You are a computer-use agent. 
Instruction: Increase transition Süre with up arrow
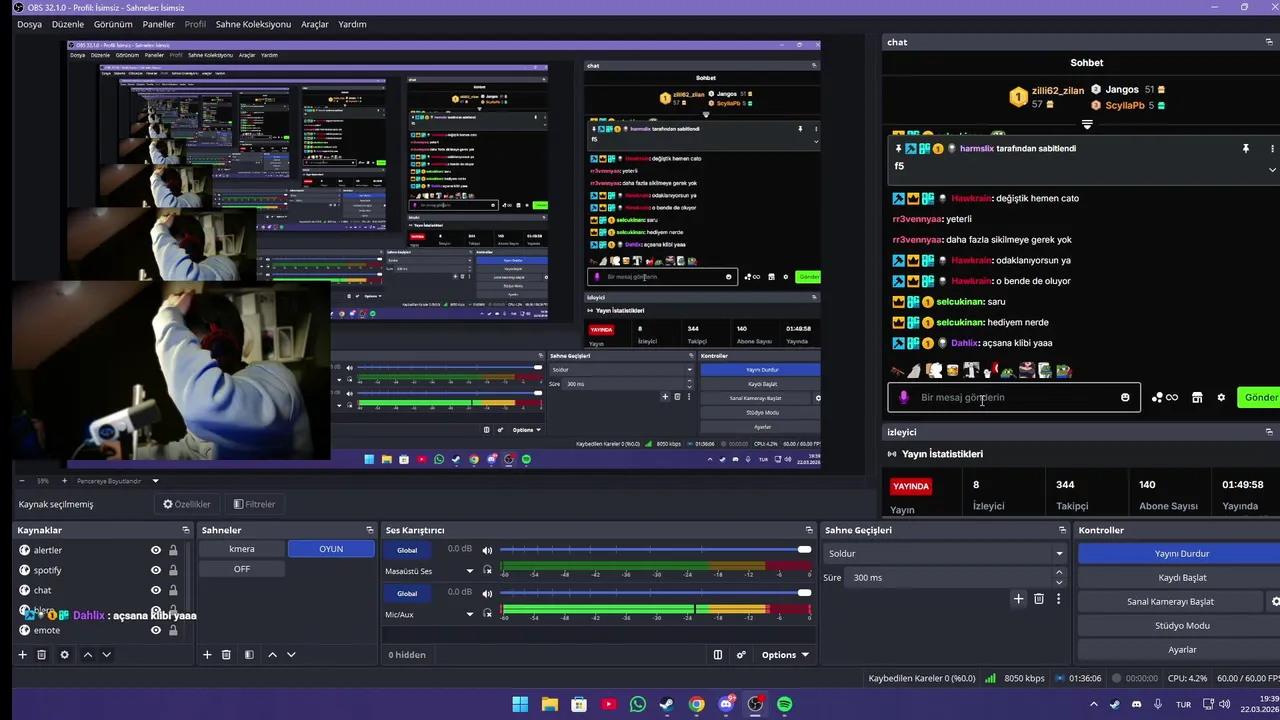point(1059,572)
